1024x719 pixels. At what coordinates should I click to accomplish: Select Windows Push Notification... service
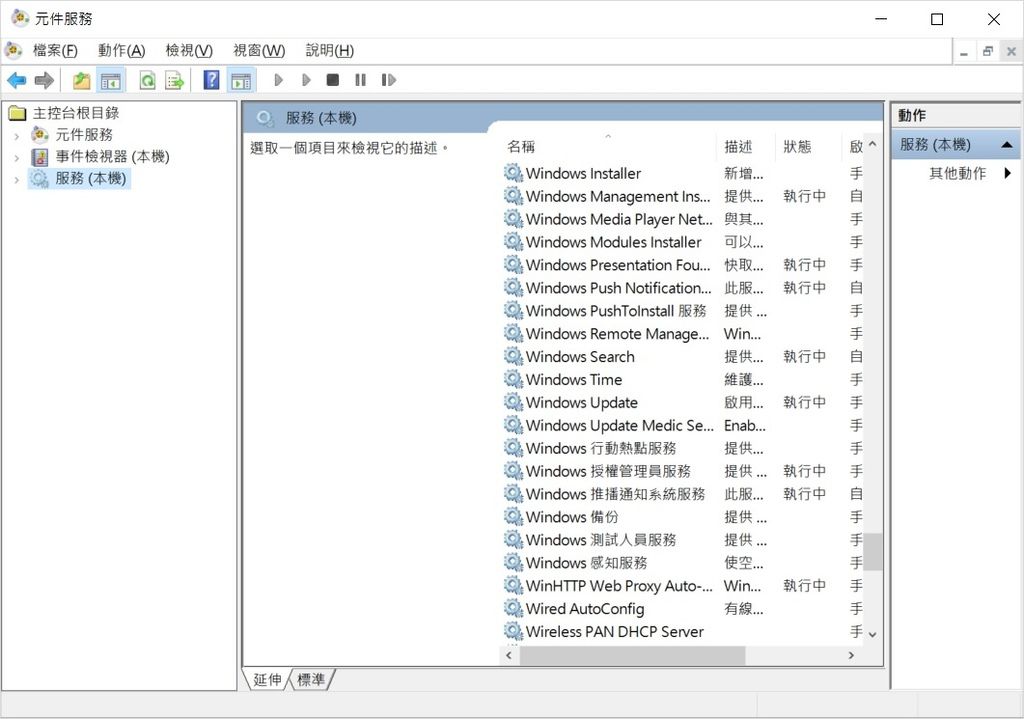coord(684,287)
